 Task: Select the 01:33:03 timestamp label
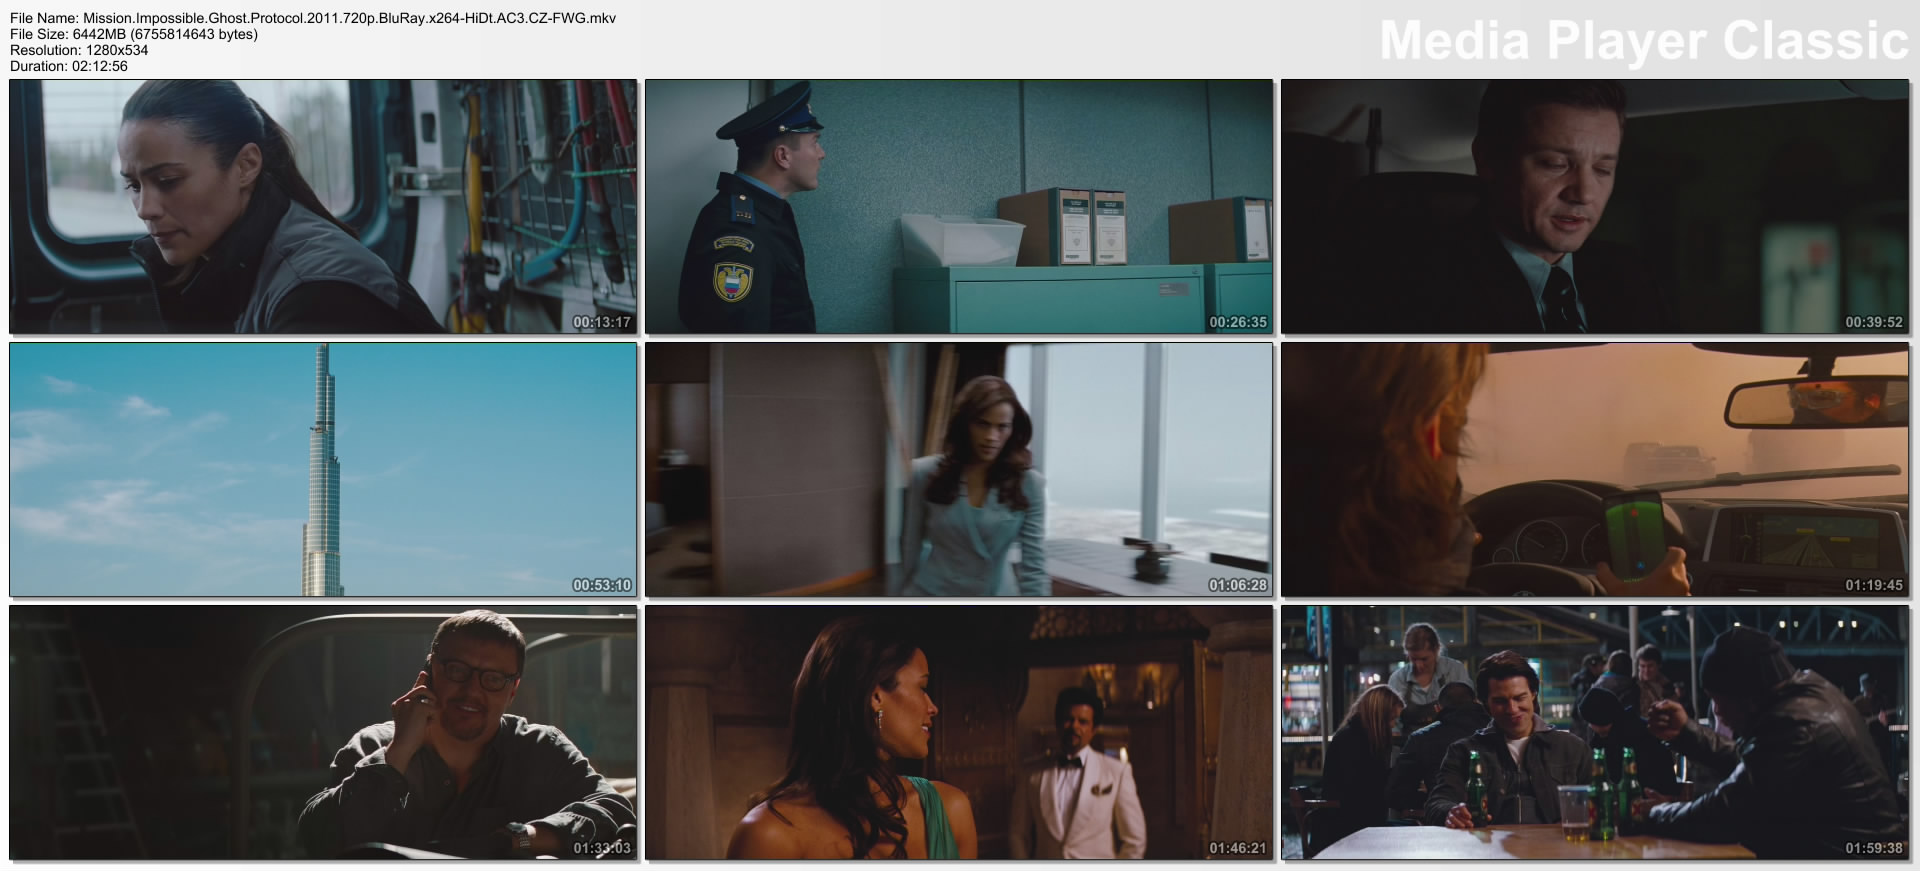[601, 848]
